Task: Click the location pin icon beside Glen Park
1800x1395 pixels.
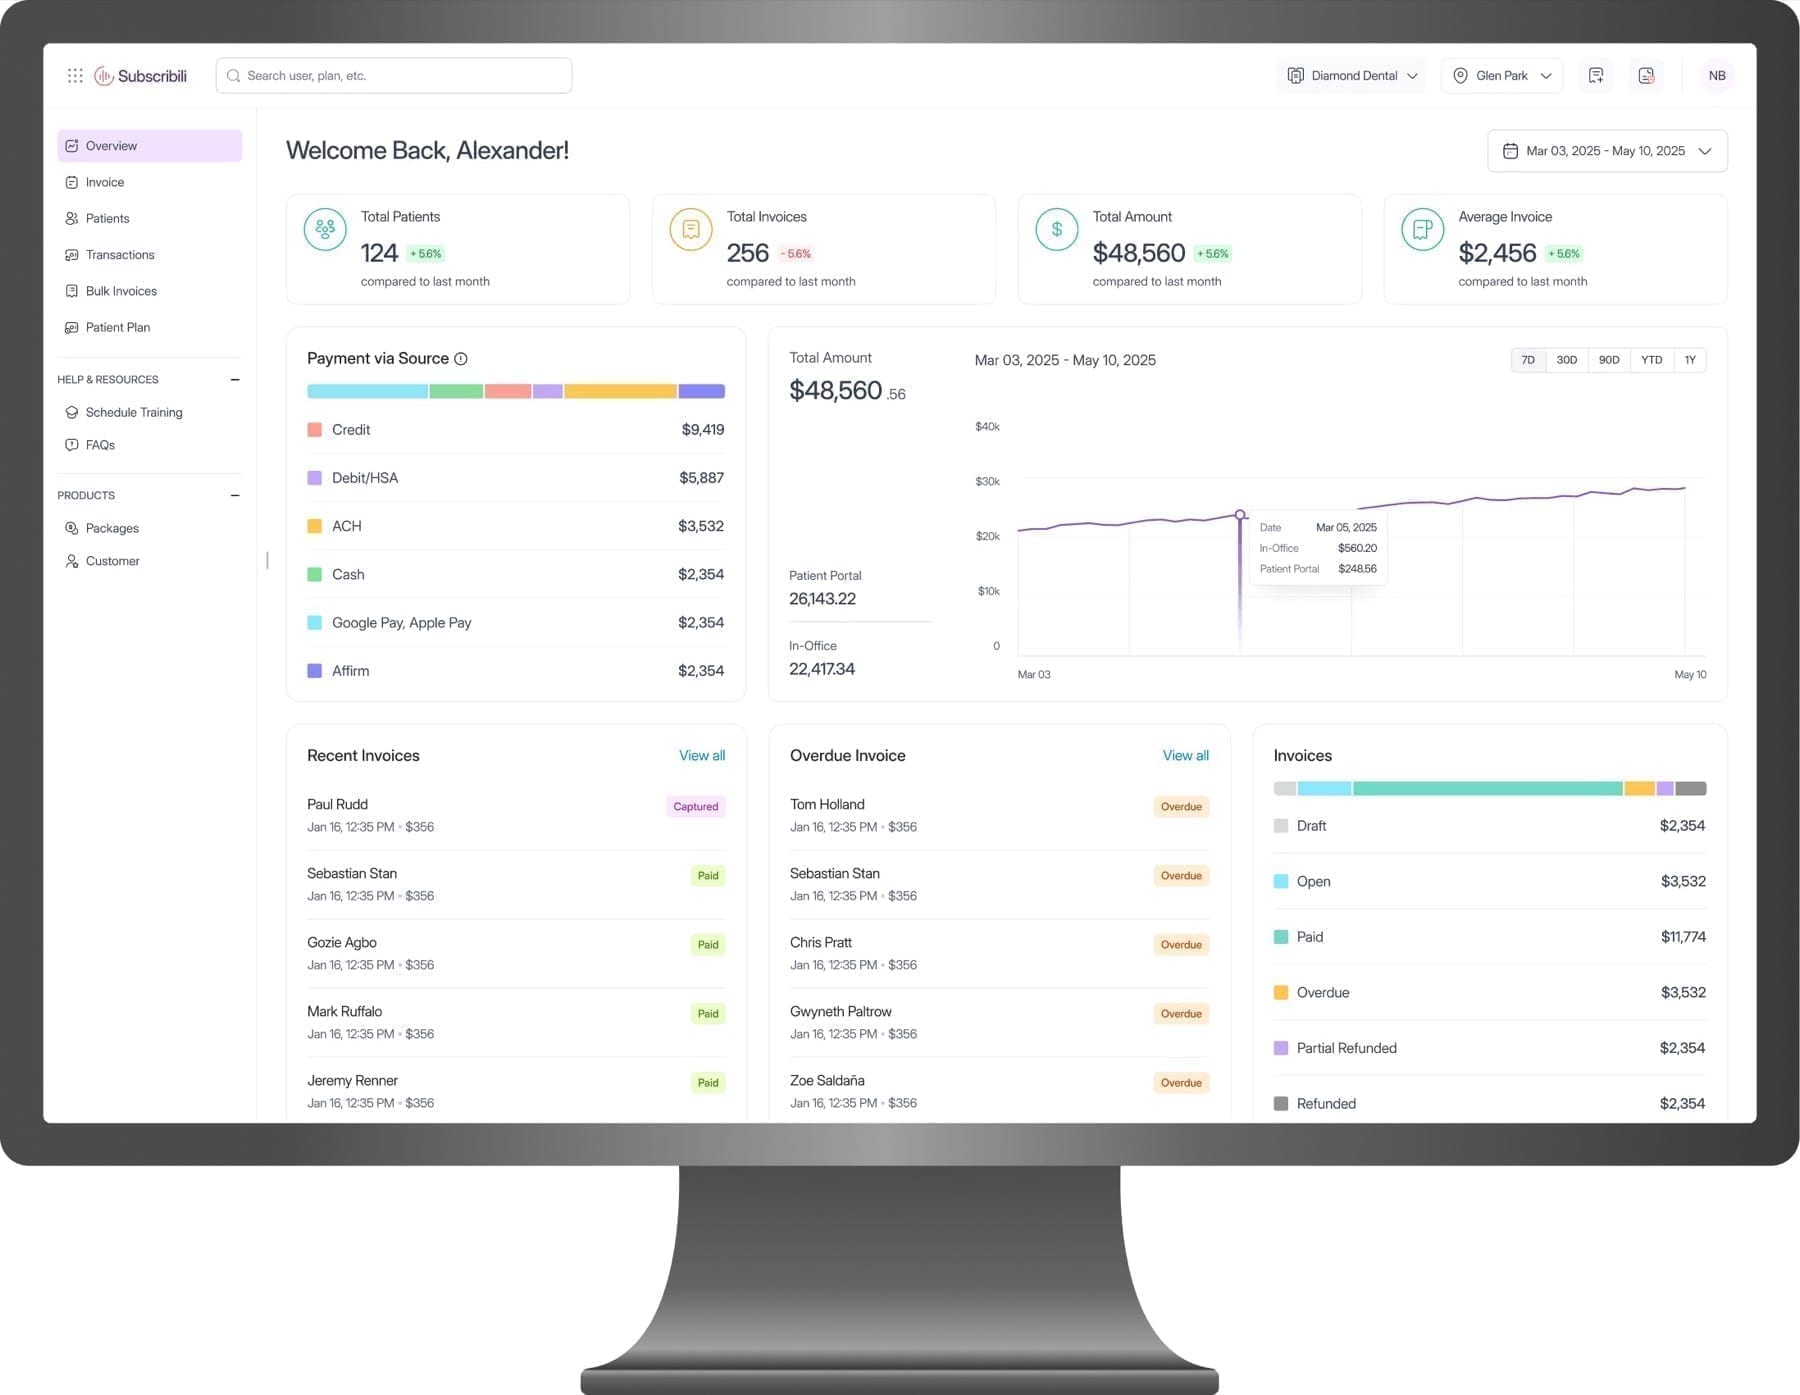Action: [1460, 76]
